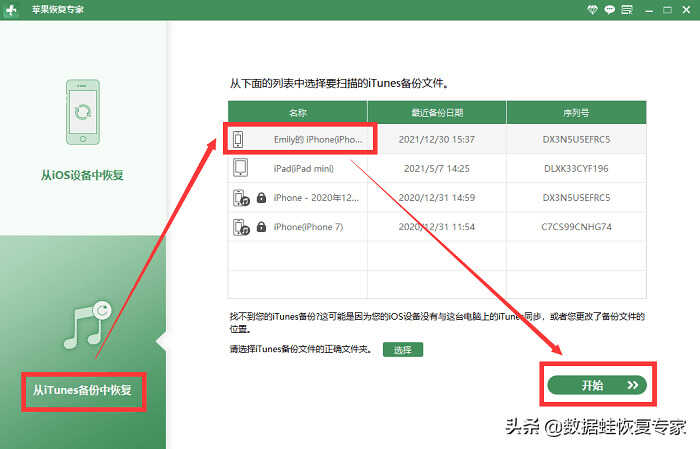Sort by 名称 column header
Image resolution: width=700 pixels, height=449 pixels.
[x=297, y=112]
